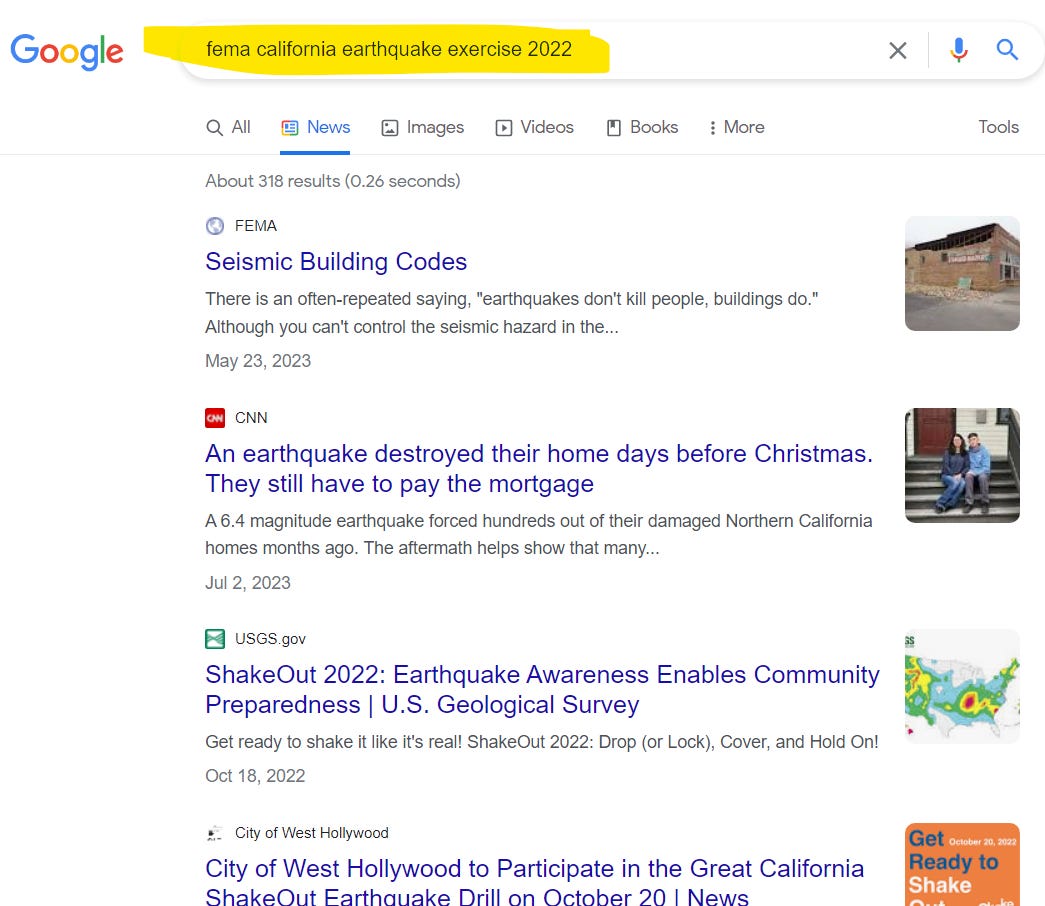Open CNN earthquake destroyed home article
Image resolution: width=1045 pixels, height=906 pixels.
click(x=538, y=469)
